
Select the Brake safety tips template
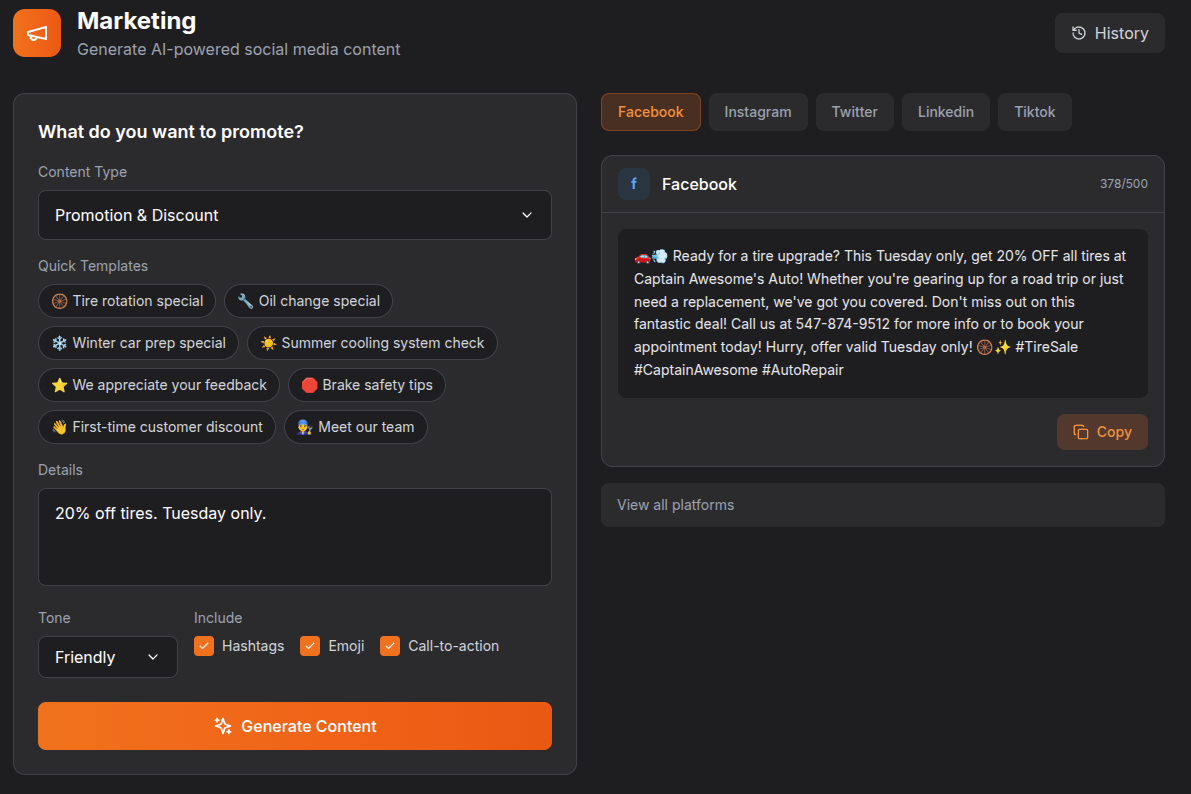[x=367, y=385]
